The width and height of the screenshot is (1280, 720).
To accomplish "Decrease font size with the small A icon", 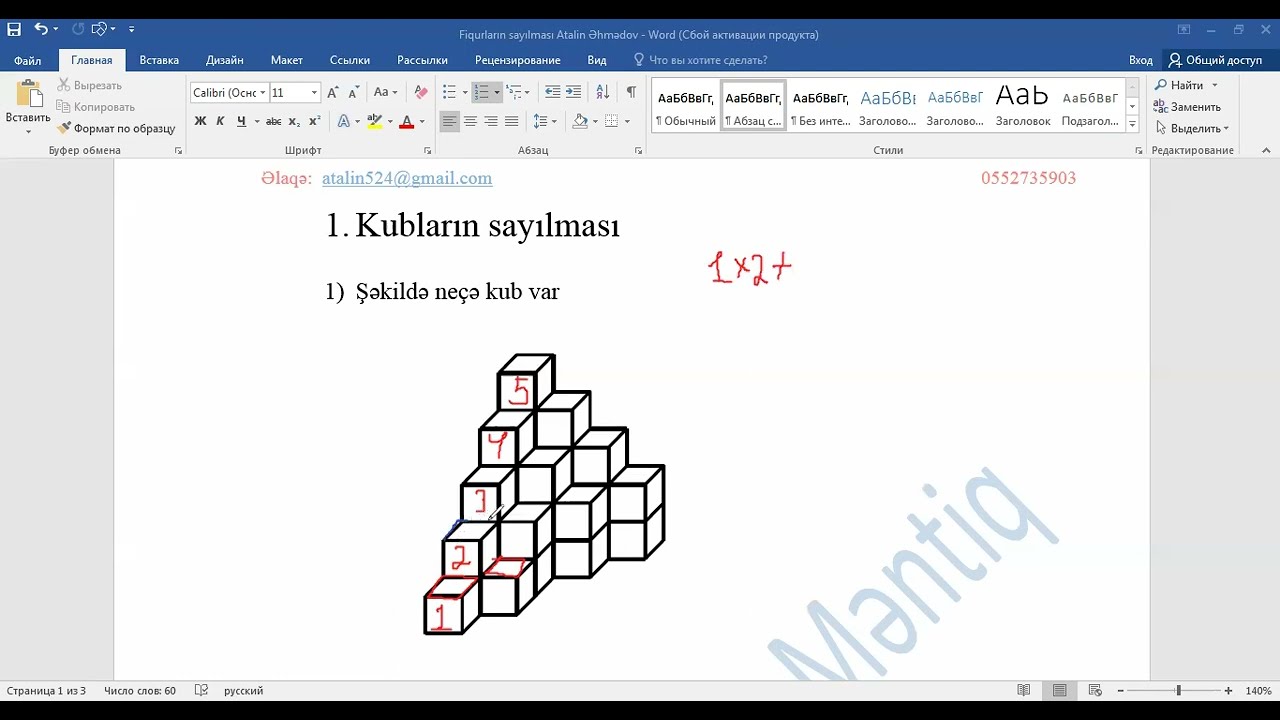I will click(x=353, y=92).
